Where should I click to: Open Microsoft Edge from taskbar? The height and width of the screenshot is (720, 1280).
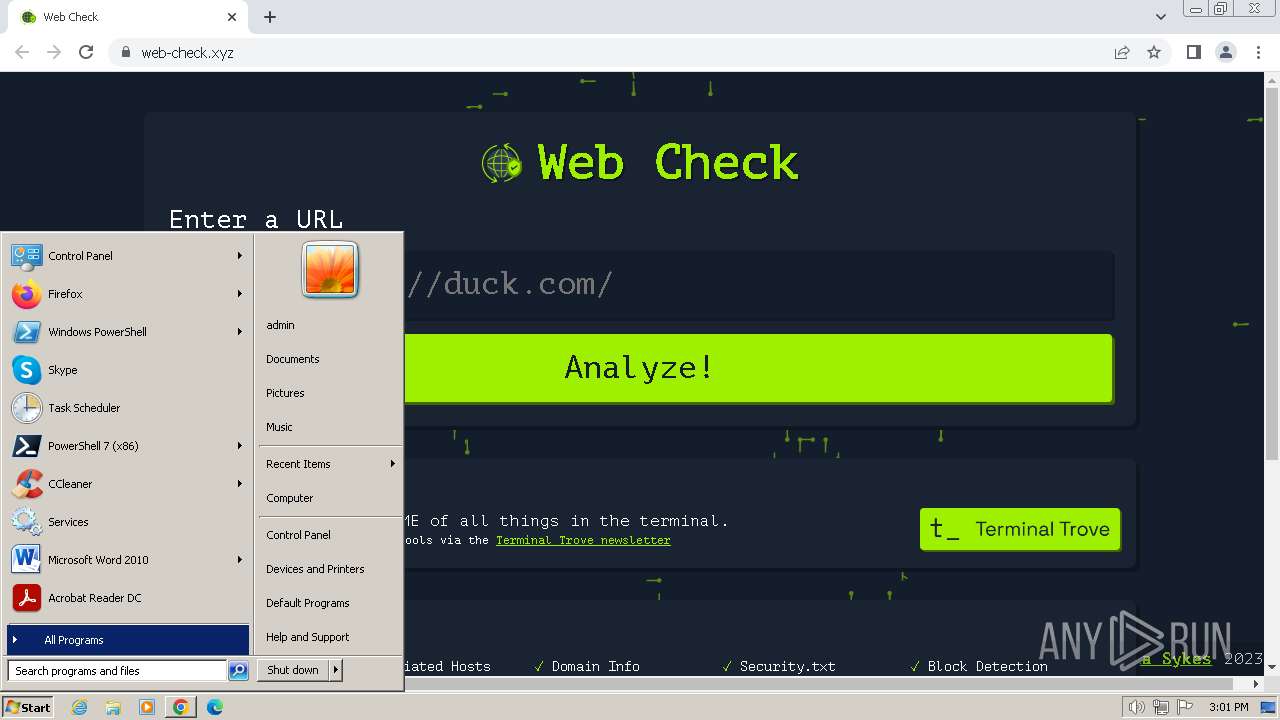pos(215,707)
